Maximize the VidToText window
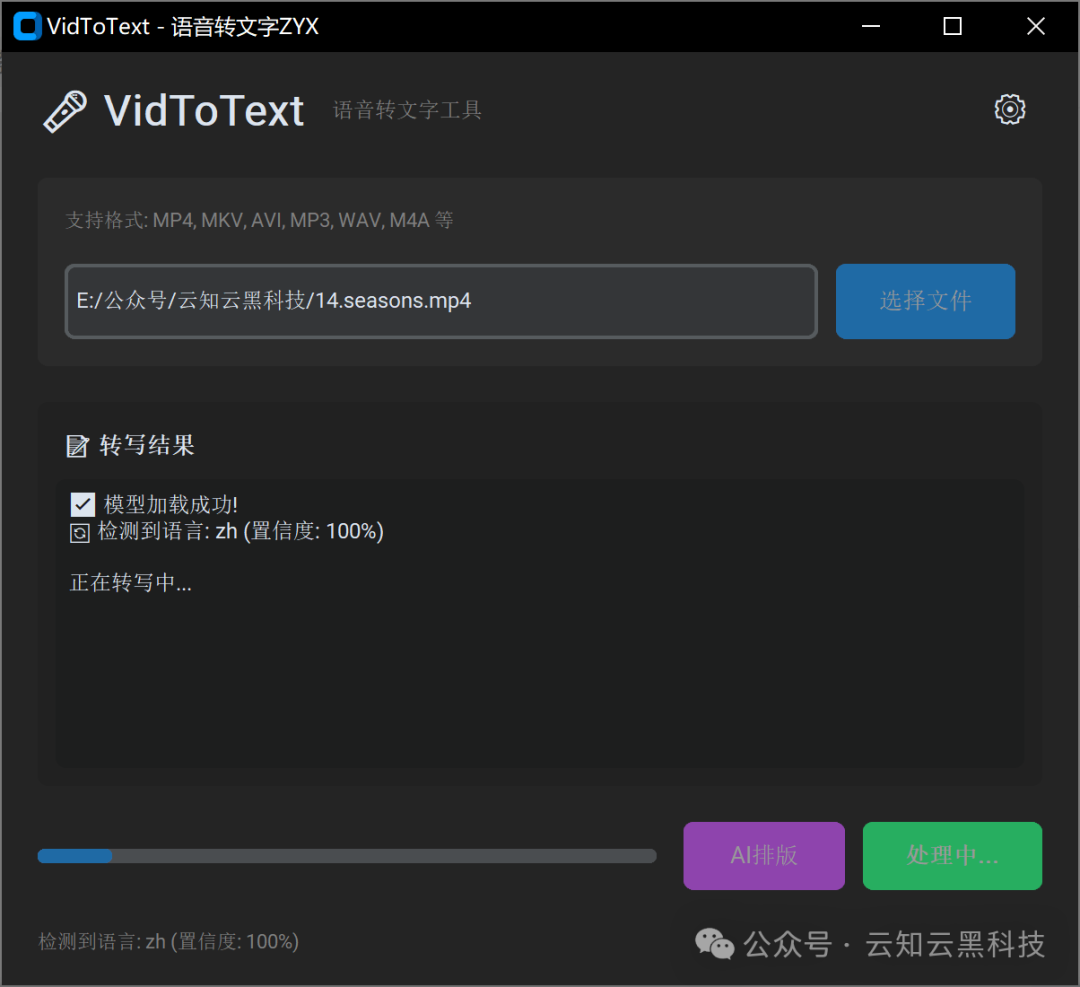The height and width of the screenshot is (987, 1080). pos(953,26)
